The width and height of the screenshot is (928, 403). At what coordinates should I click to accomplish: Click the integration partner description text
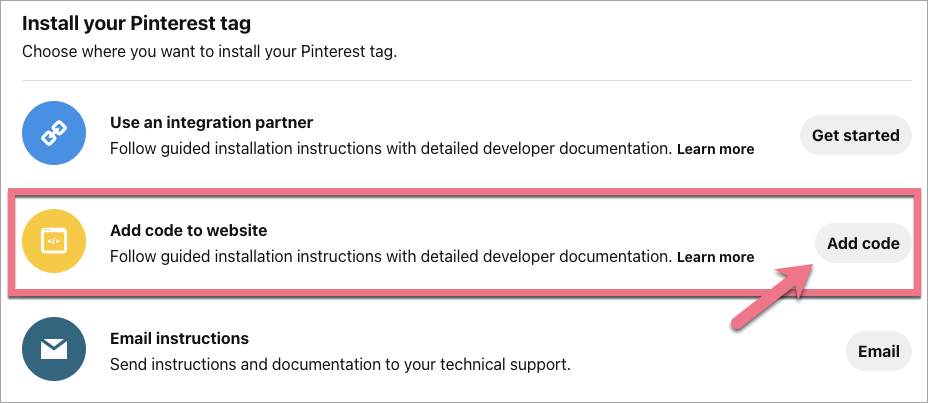pyautogui.click(x=390, y=148)
